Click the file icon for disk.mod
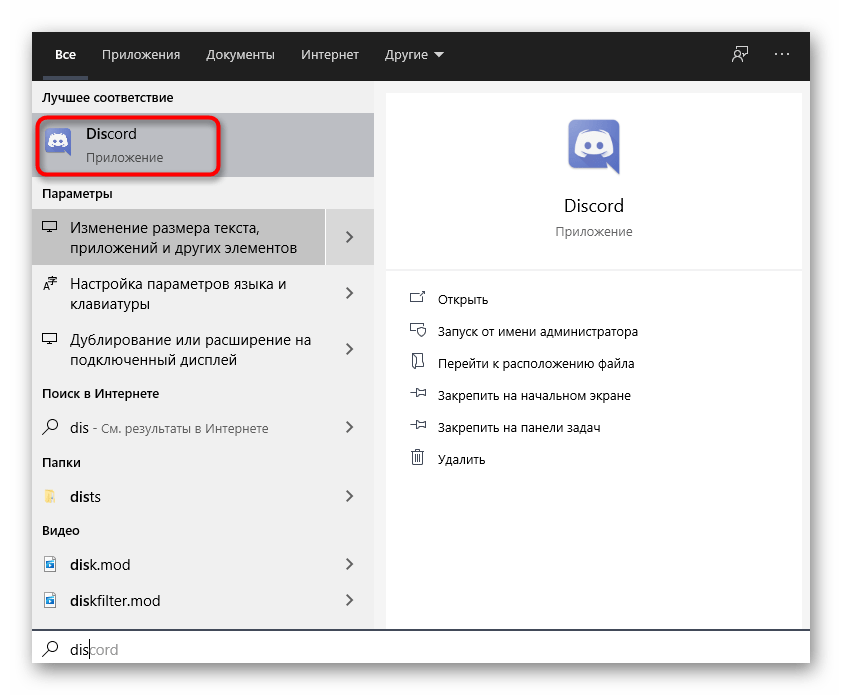This screenshot has height=695, width=842. click(50, 564)
